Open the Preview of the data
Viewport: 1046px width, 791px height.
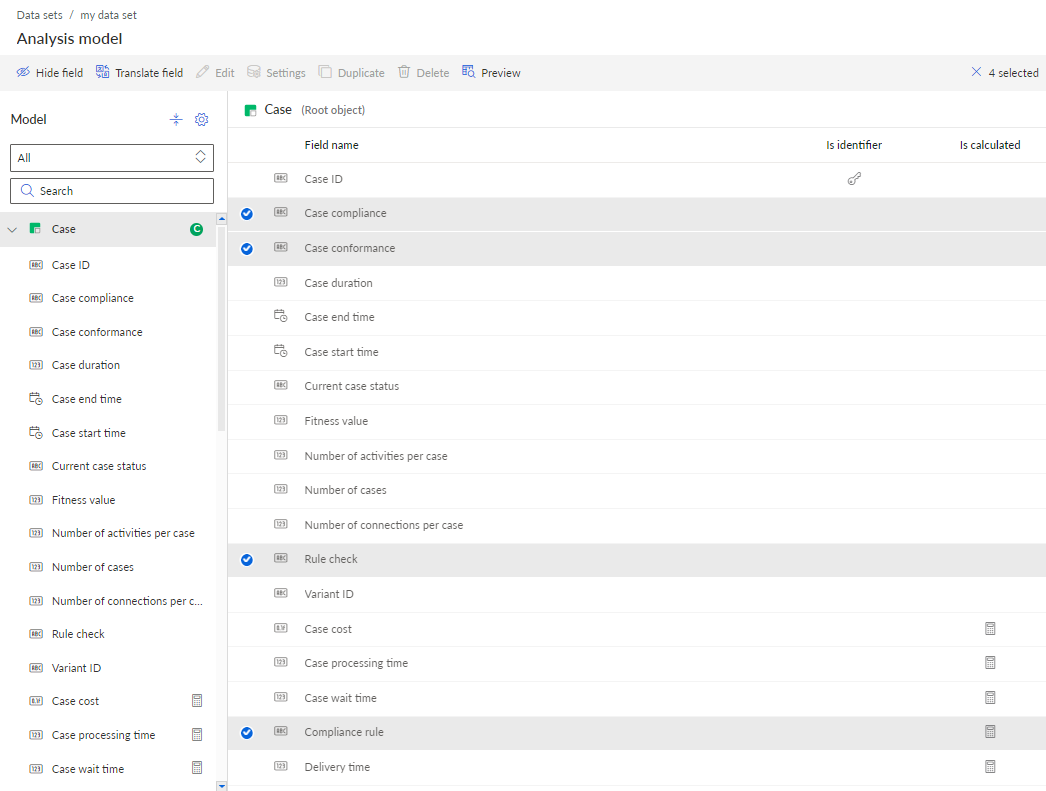point(491,73)
